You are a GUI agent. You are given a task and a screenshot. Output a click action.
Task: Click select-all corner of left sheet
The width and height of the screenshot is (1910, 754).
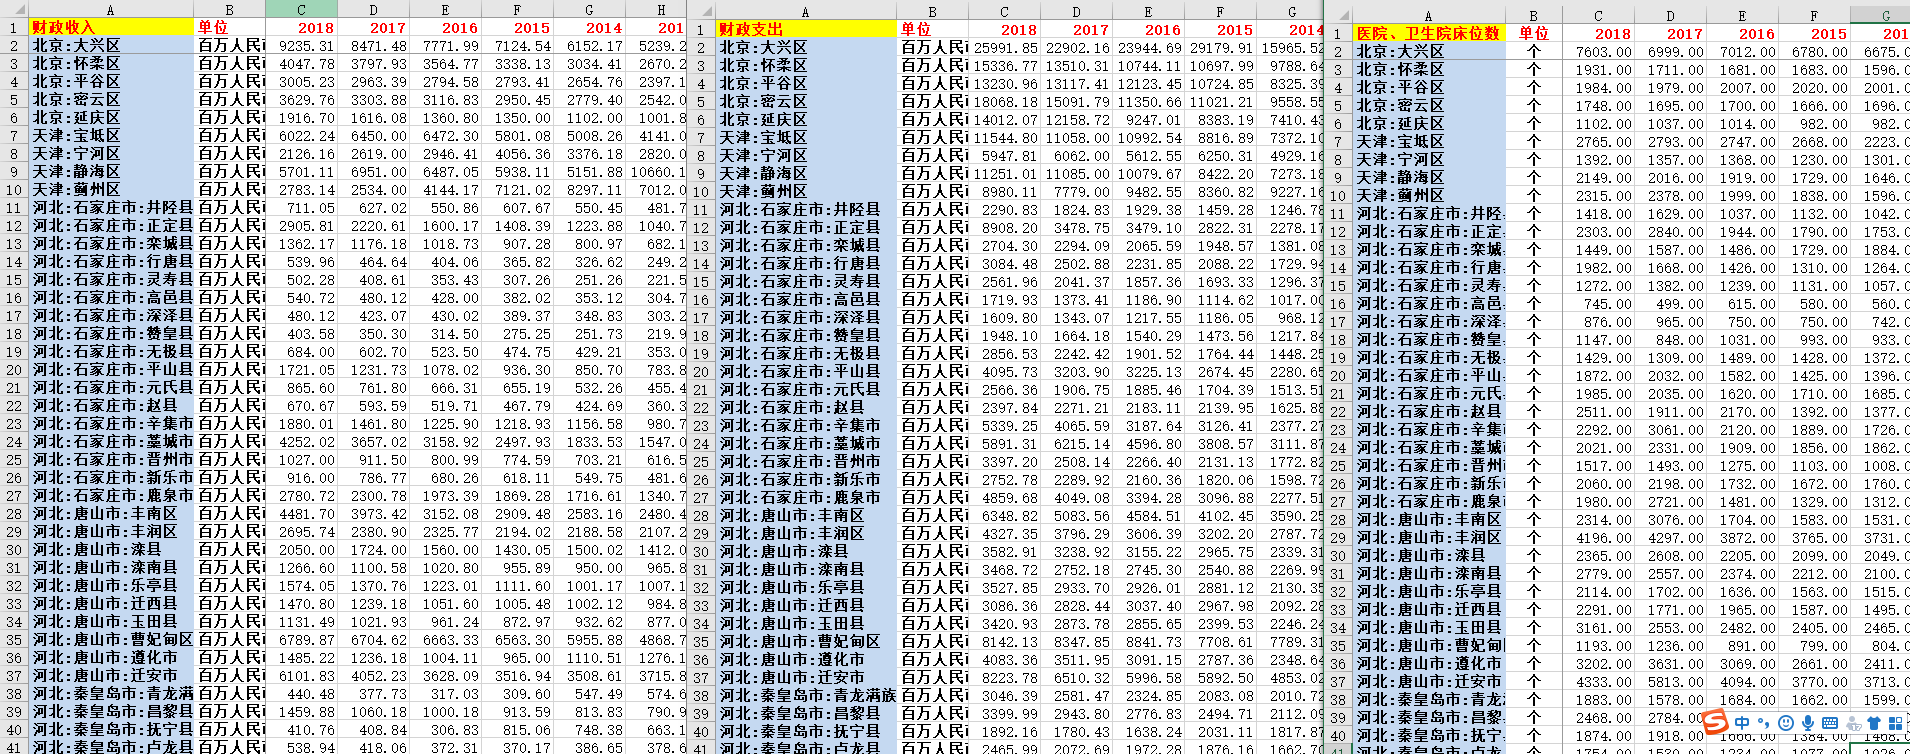pos(14,9)
